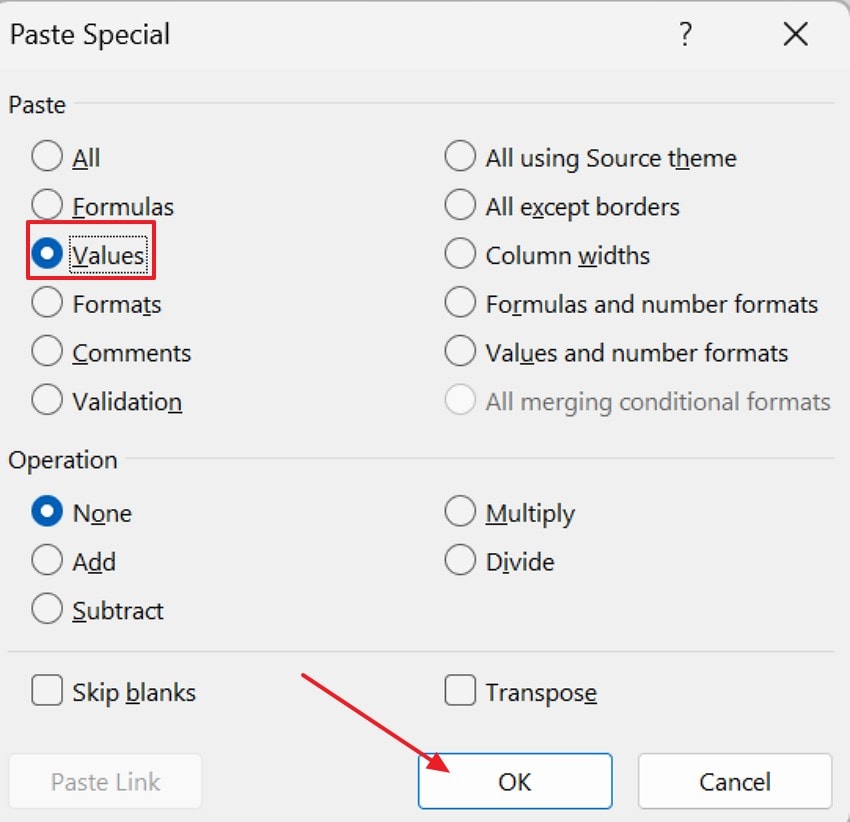Select All using Source theme
This screenshot has width=850, height=822.
460,157
